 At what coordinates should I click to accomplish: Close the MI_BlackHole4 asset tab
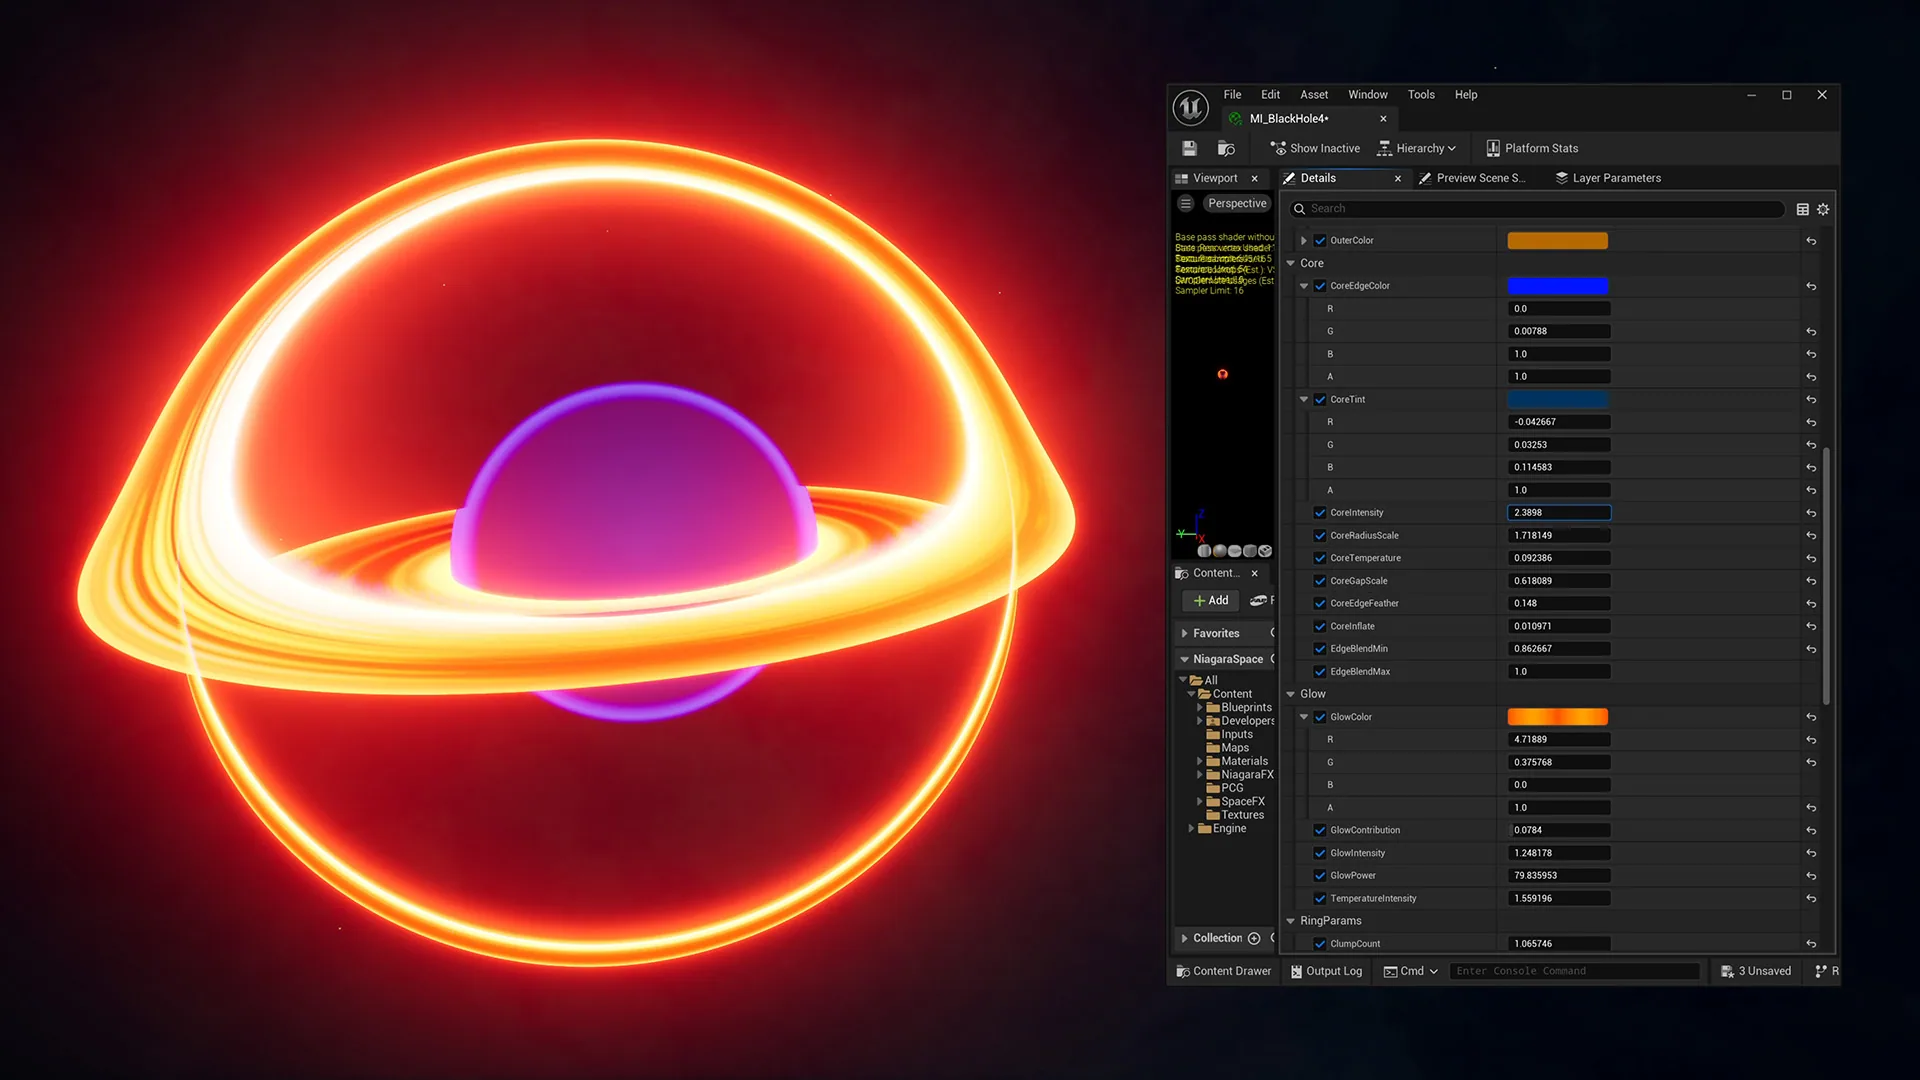pos(1383,119)
